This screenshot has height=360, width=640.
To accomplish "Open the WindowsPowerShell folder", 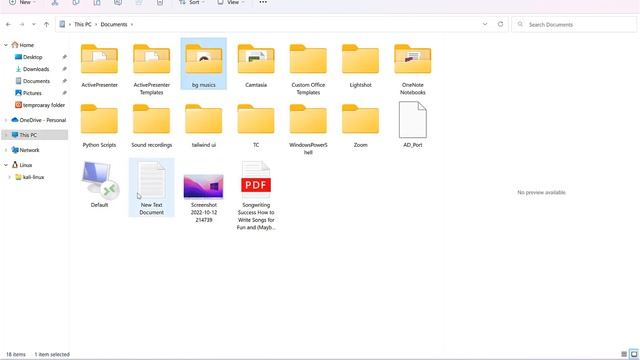I will [x=308, y=129].
